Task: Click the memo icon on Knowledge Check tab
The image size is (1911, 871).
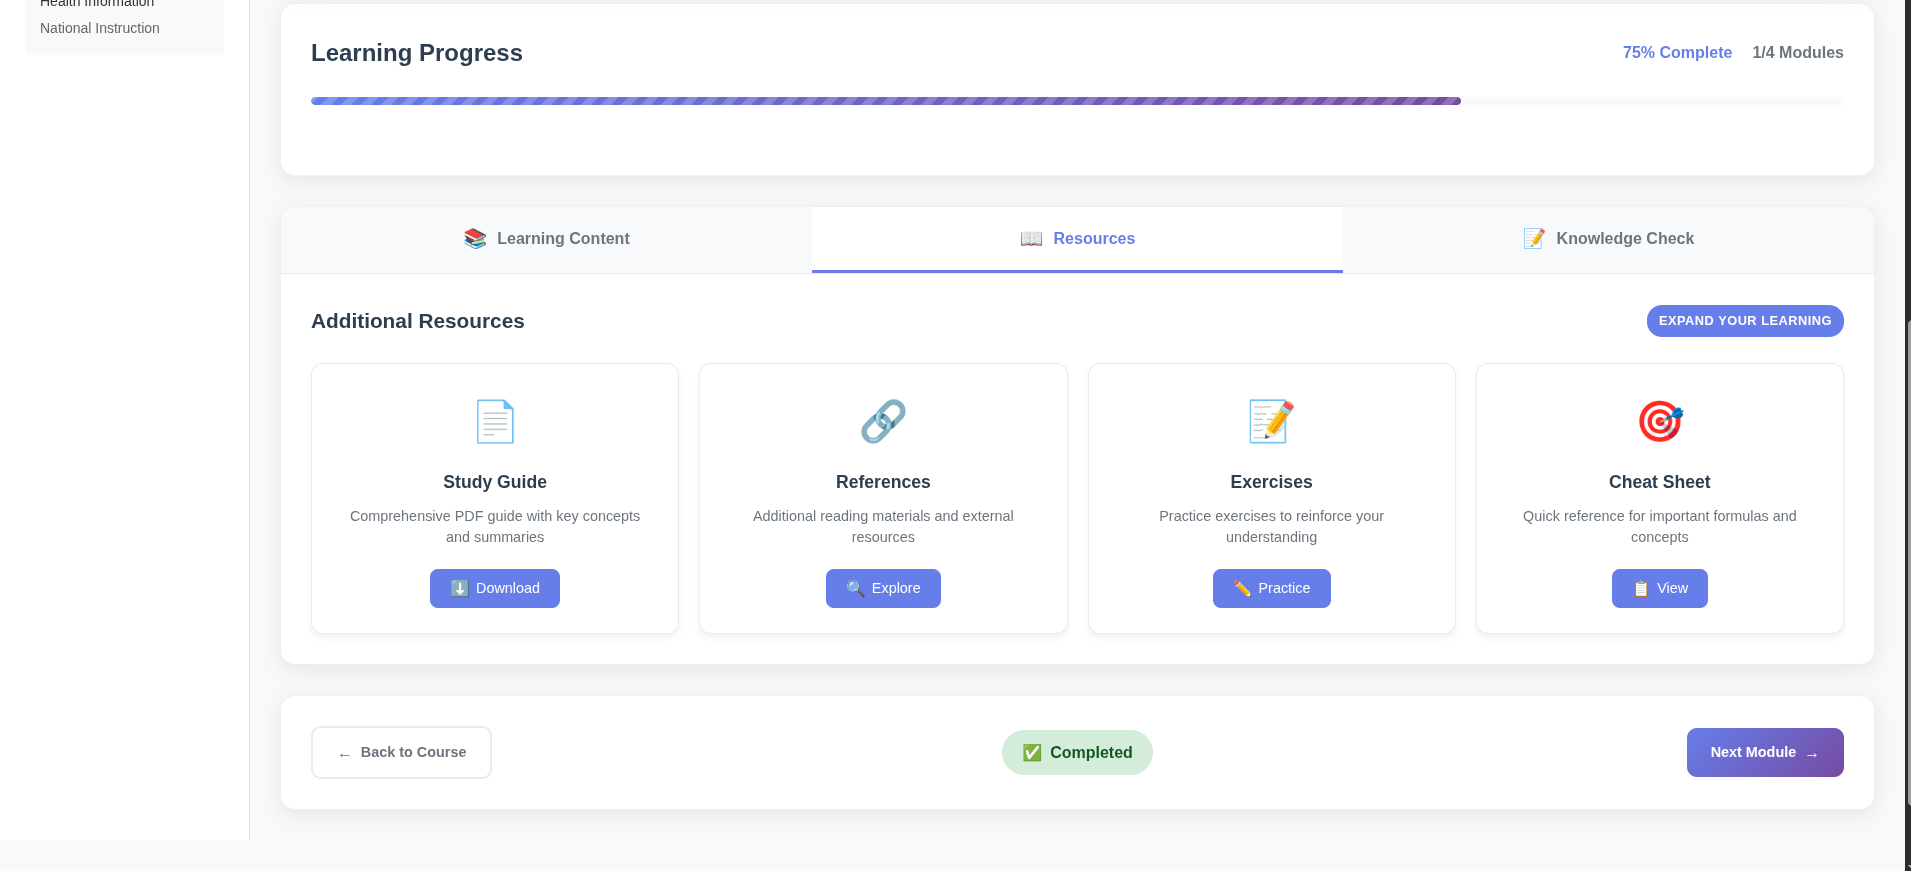Action: pos(1534,239)
